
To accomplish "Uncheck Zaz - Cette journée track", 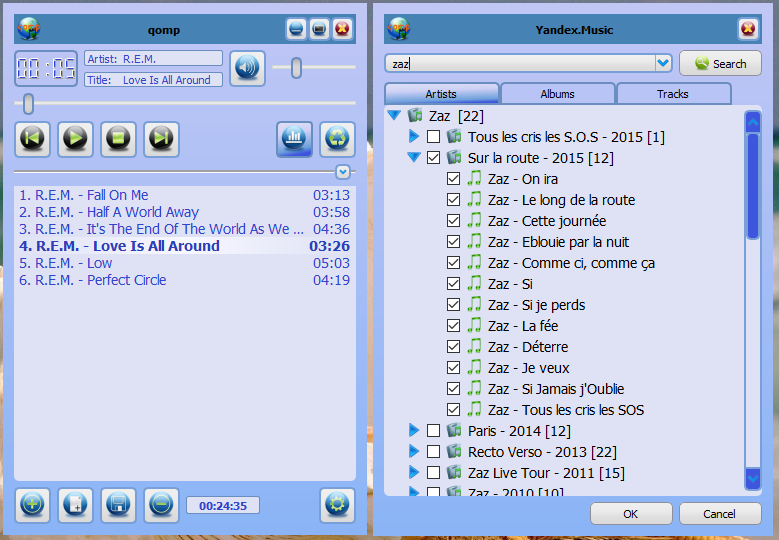I will point(453,221).
